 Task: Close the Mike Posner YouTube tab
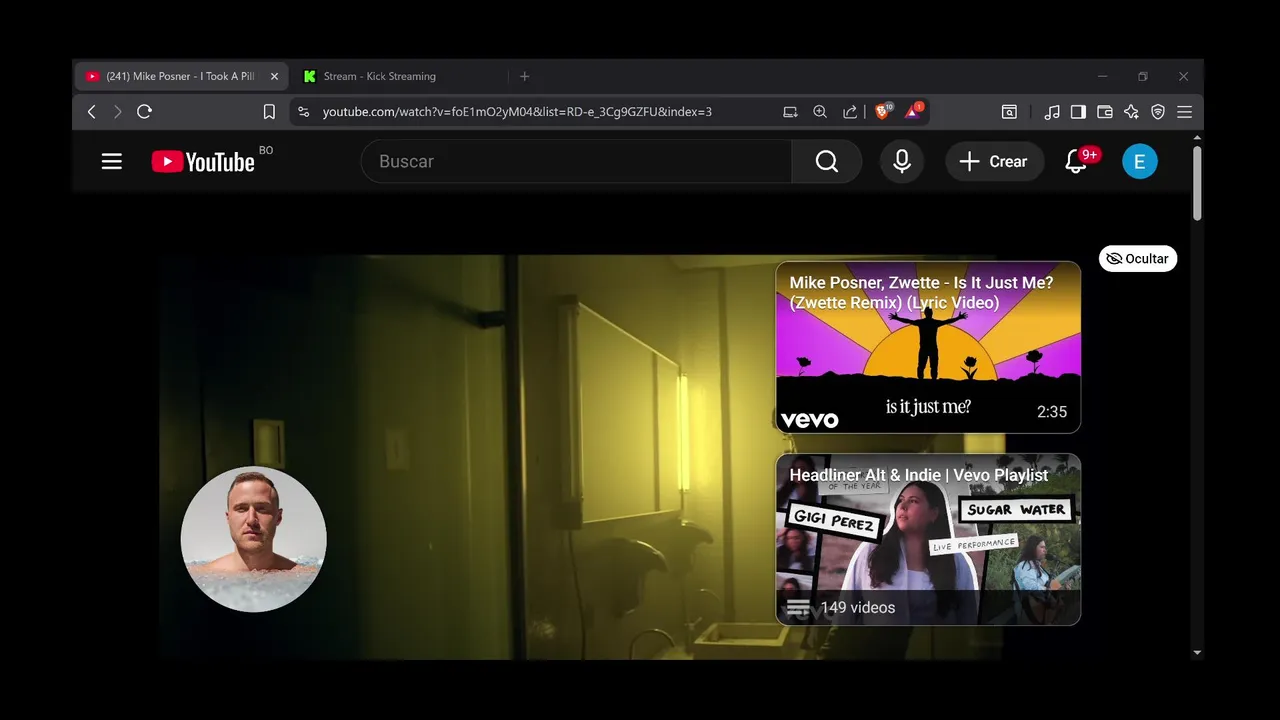(x=274, y=76)
